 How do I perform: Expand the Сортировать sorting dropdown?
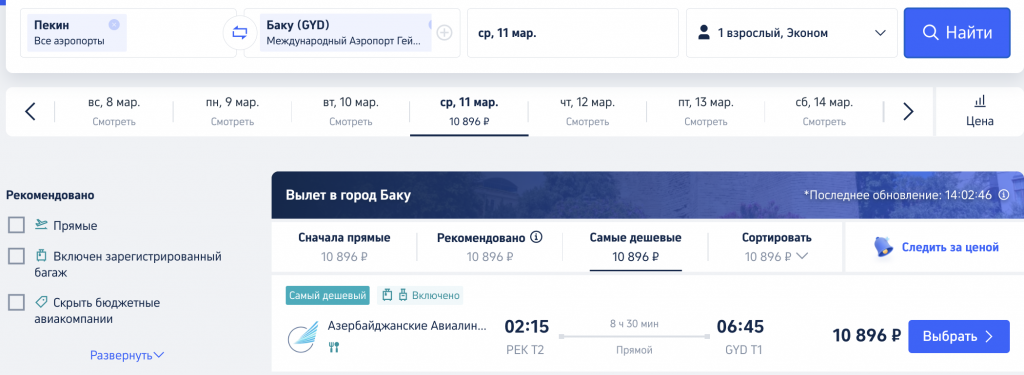click(x=776, y=247)
